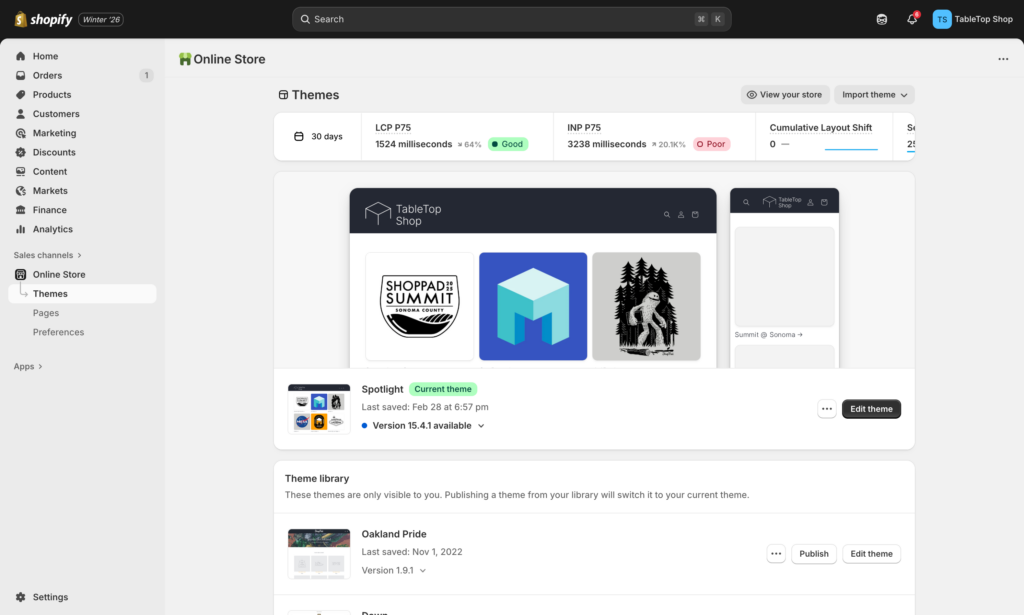Click the Analytics bar chart icon
The width and height of the screenshot is (1024, 615).
click(21, 229)
